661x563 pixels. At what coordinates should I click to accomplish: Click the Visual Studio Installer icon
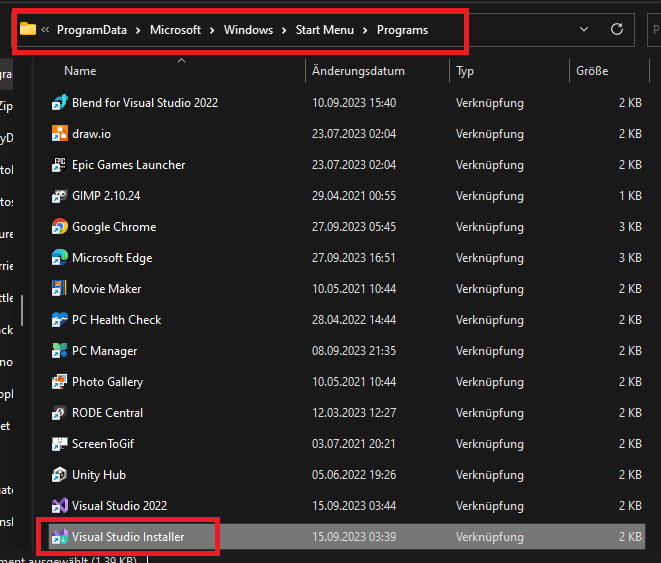pos(59,536)
